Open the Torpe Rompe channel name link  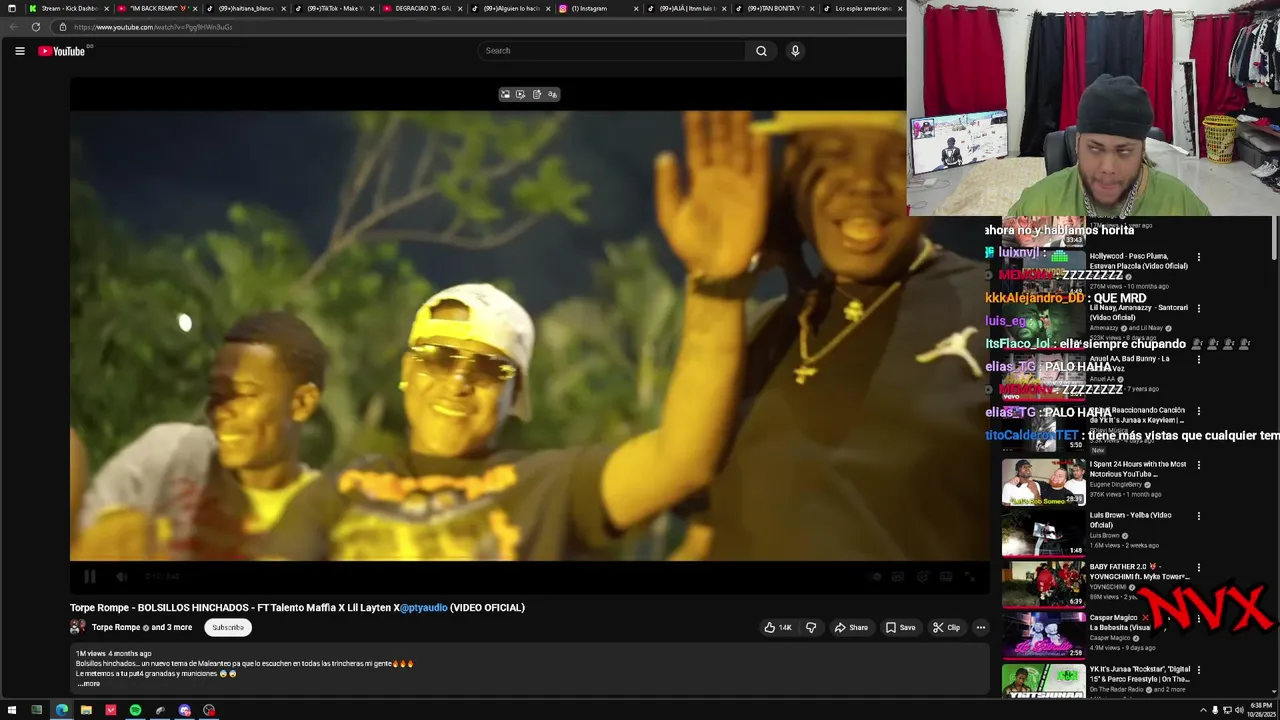116,628
